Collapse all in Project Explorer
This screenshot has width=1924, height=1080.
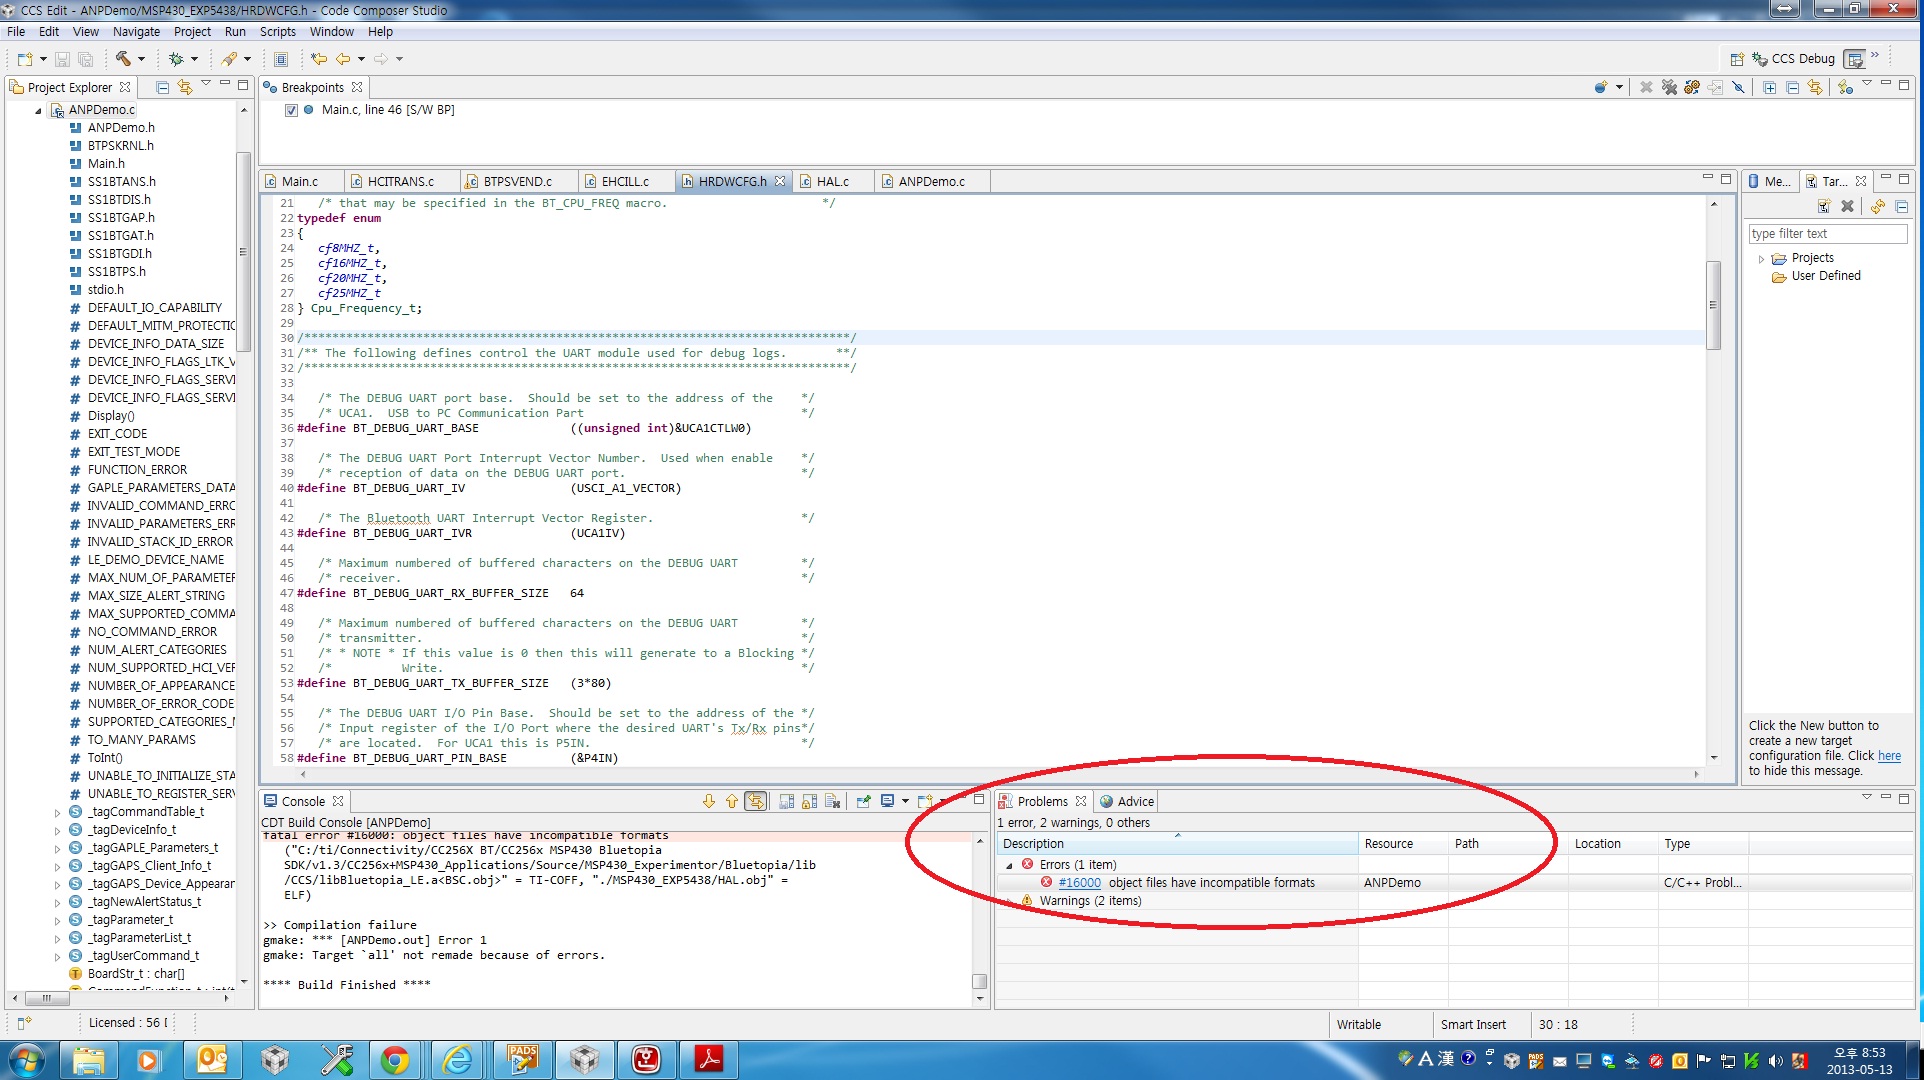(x=162, y=88)
